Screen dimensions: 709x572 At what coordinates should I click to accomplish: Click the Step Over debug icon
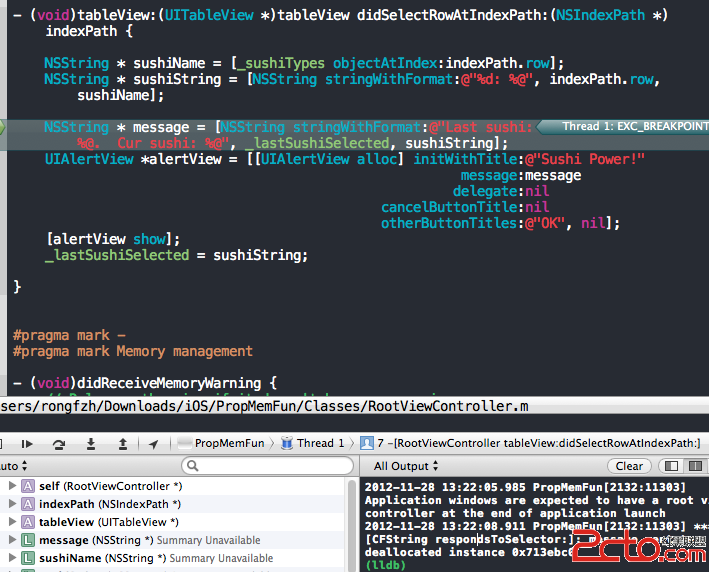point(59,443)
